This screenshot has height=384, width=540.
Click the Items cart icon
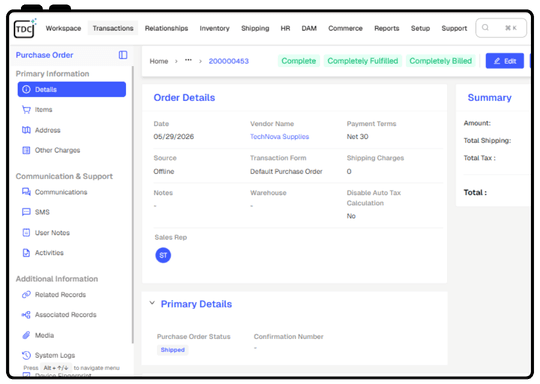(26, 110)
